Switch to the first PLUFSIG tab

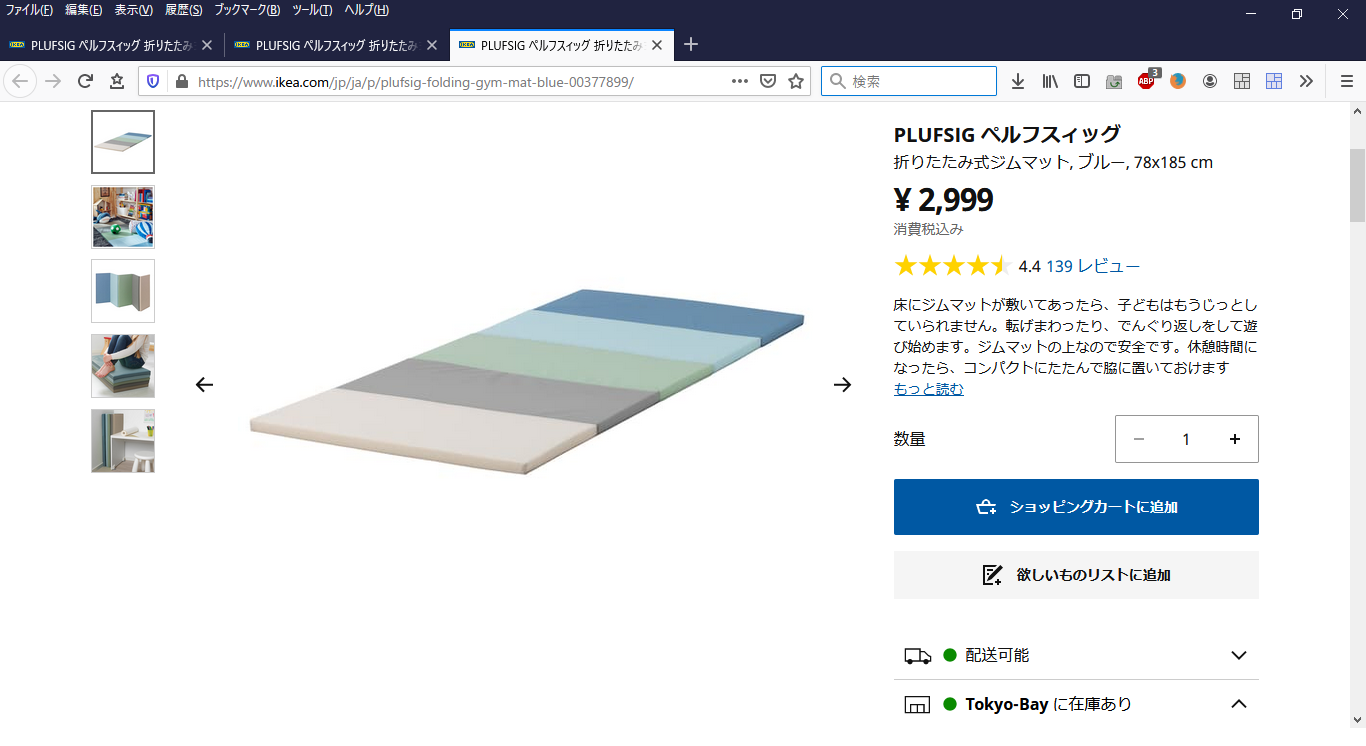pyautogui.click(x=111, y=45)
